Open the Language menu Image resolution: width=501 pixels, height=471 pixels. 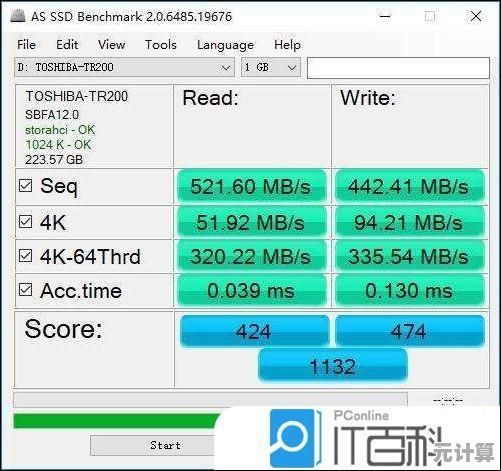(225, 45)
